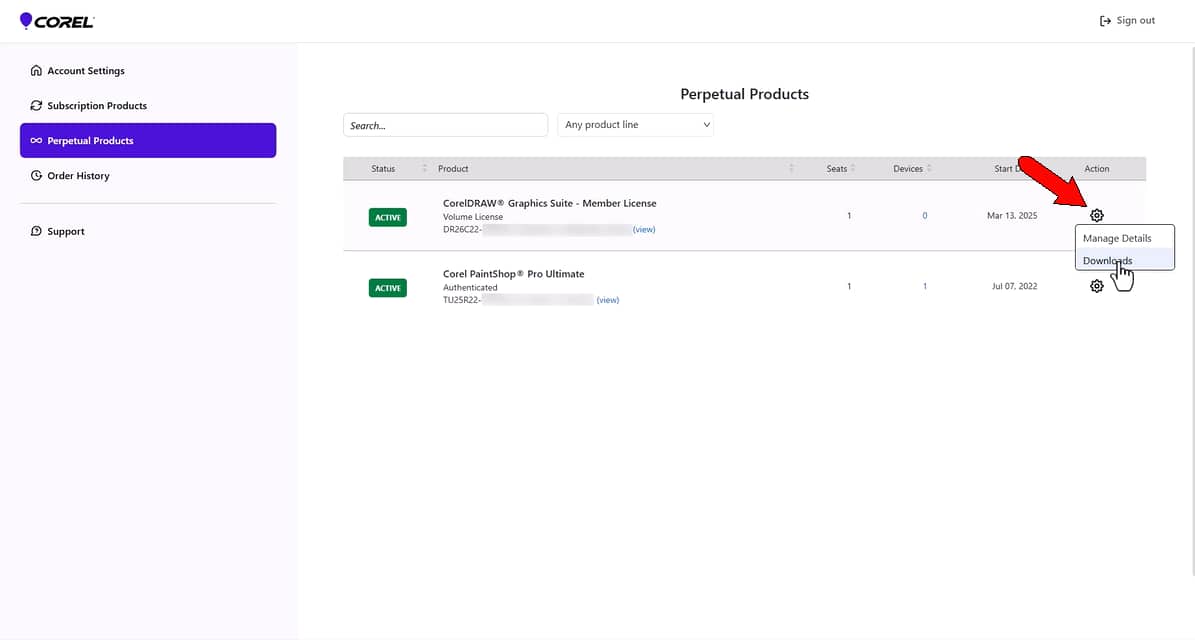Click the Account Settings home icon
Viewport: 1195px width, 640px height.
click(36, 70)
